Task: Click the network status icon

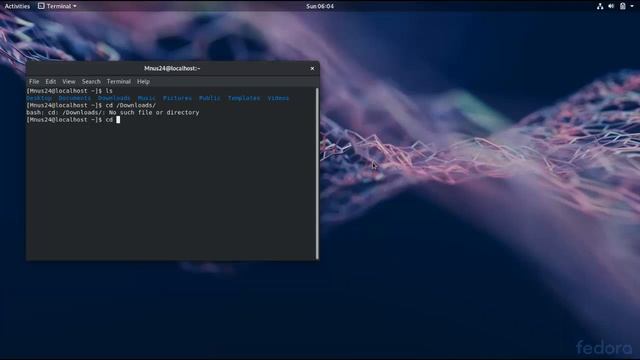Action: pyautogui.click(x=600, y=6)
